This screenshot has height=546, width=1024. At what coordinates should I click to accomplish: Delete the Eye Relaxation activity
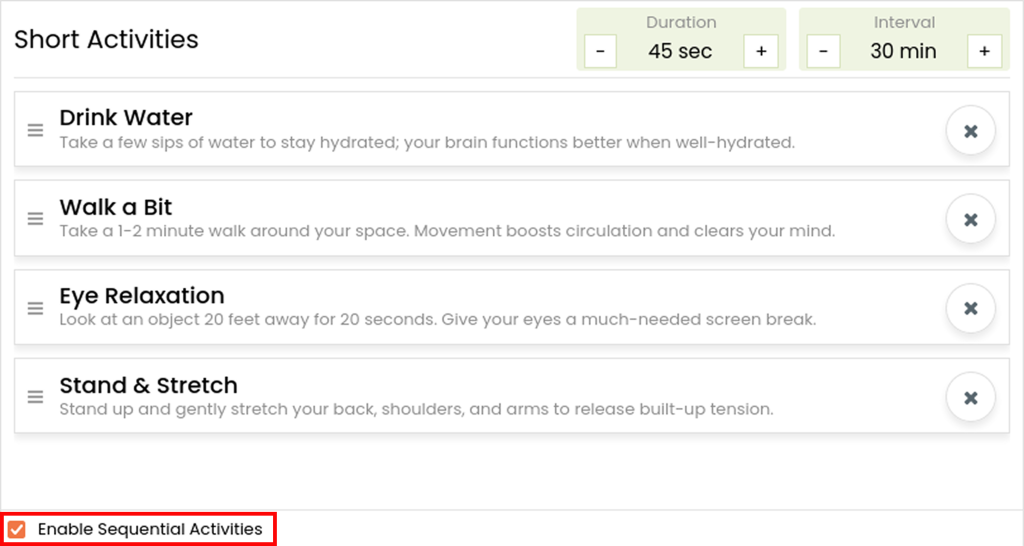pyautogui.click(x=970, y=308)
